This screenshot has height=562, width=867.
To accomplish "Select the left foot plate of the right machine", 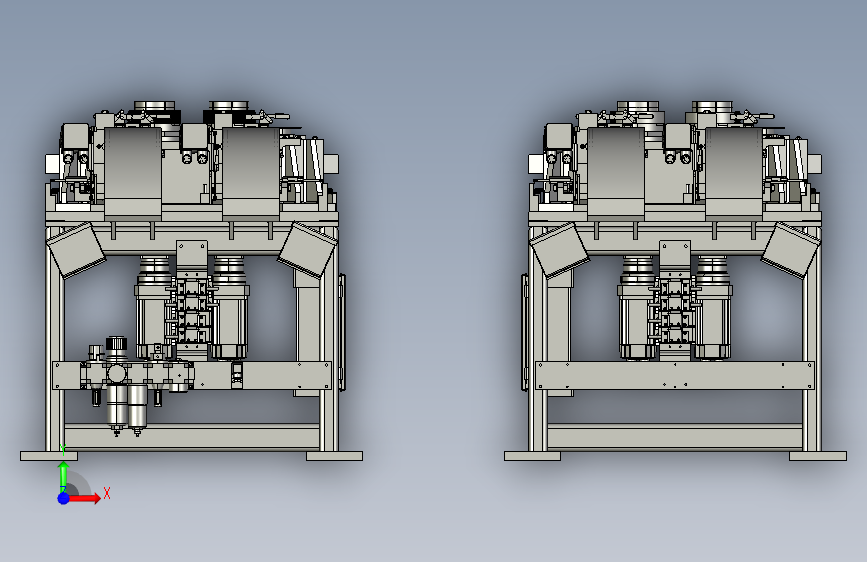I will [x=532, y=456].
